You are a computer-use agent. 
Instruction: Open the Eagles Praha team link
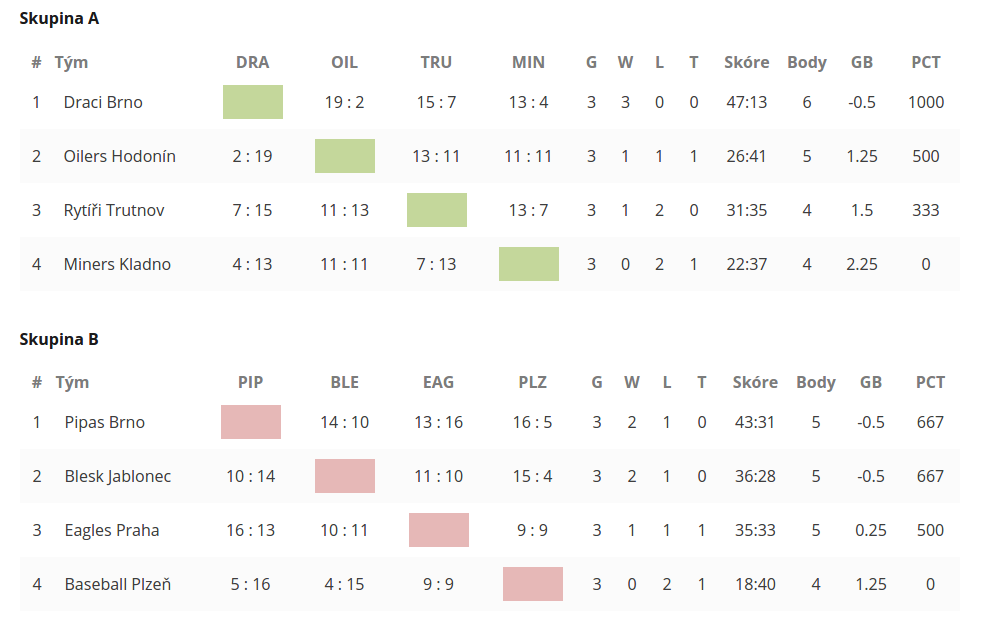tap(112, 530)
